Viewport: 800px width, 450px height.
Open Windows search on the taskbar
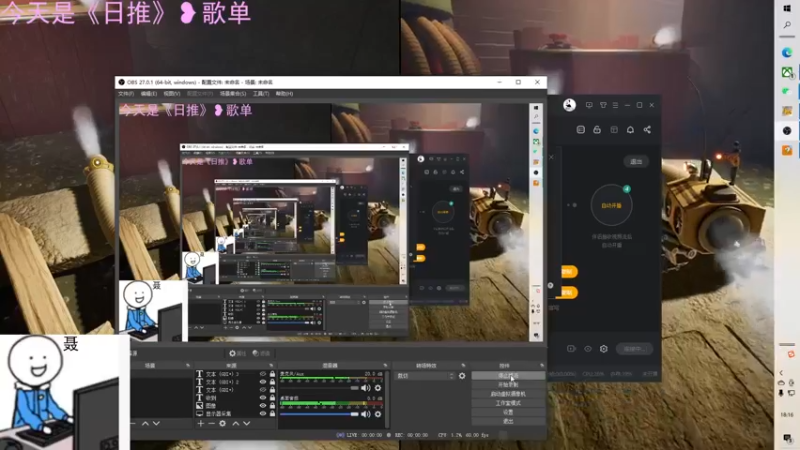[787, 25]
